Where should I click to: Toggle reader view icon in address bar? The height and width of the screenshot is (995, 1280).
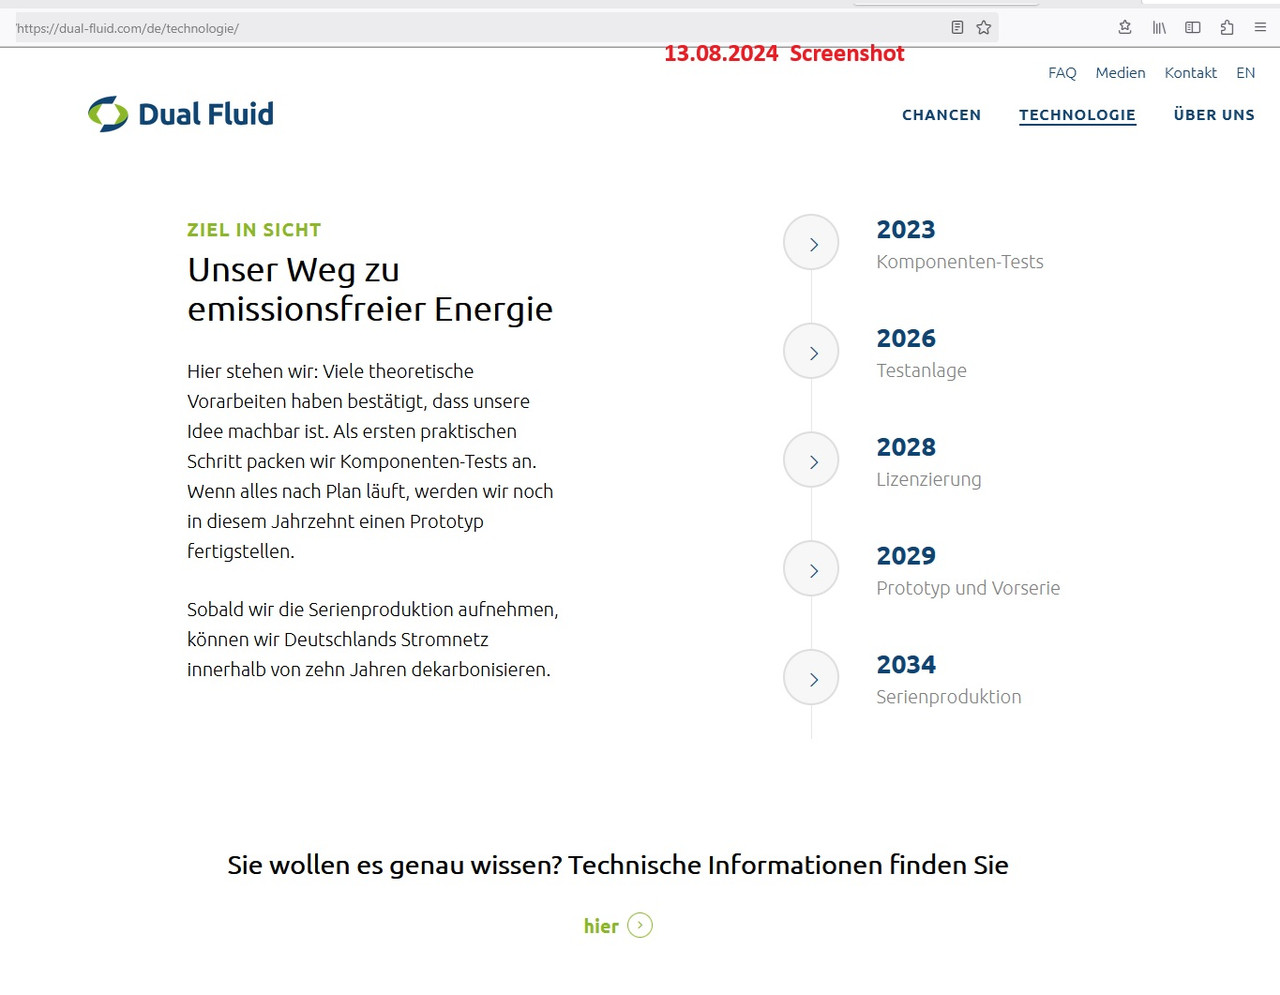(x=957, y=28)
